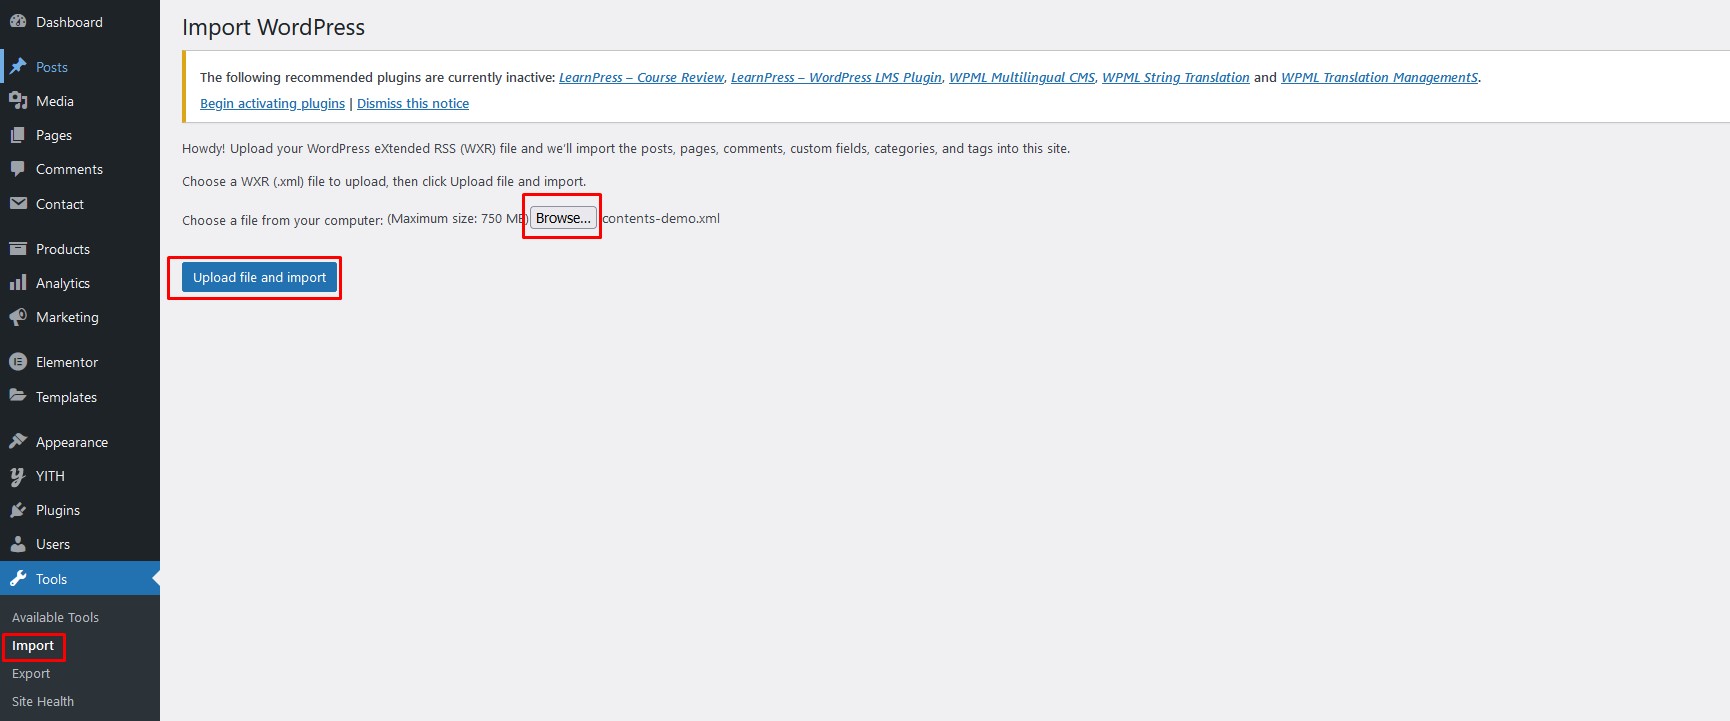Click the Contact envelope icon

point(18,204)
